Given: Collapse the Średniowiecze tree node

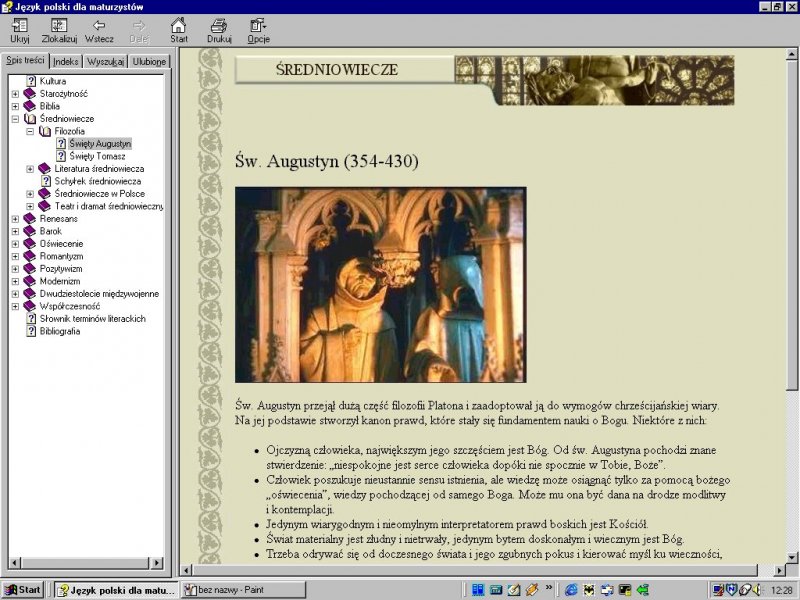Looking at the screenshot, I should (15, 118).
